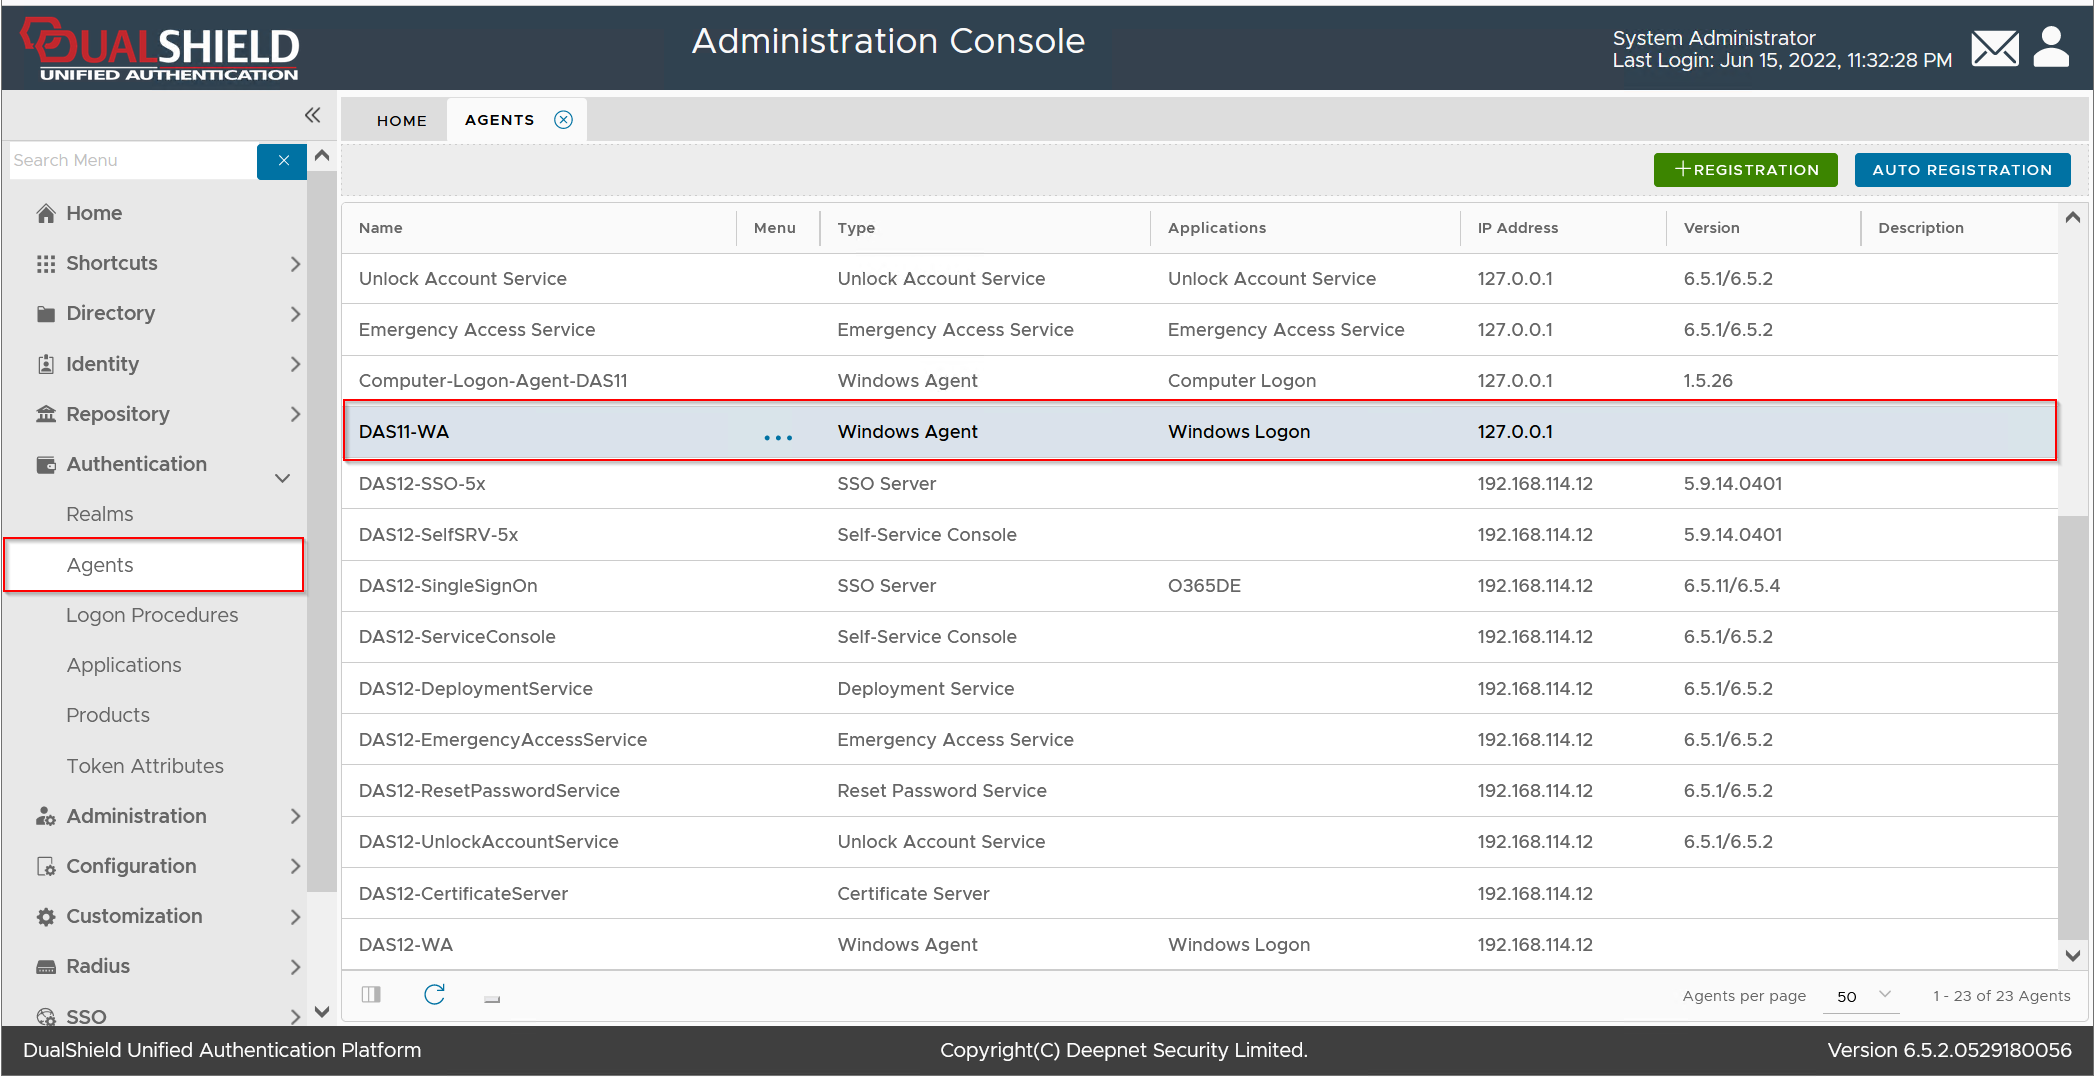Close the Agents tab with X icon
2100x1082 pixels.
564,120
